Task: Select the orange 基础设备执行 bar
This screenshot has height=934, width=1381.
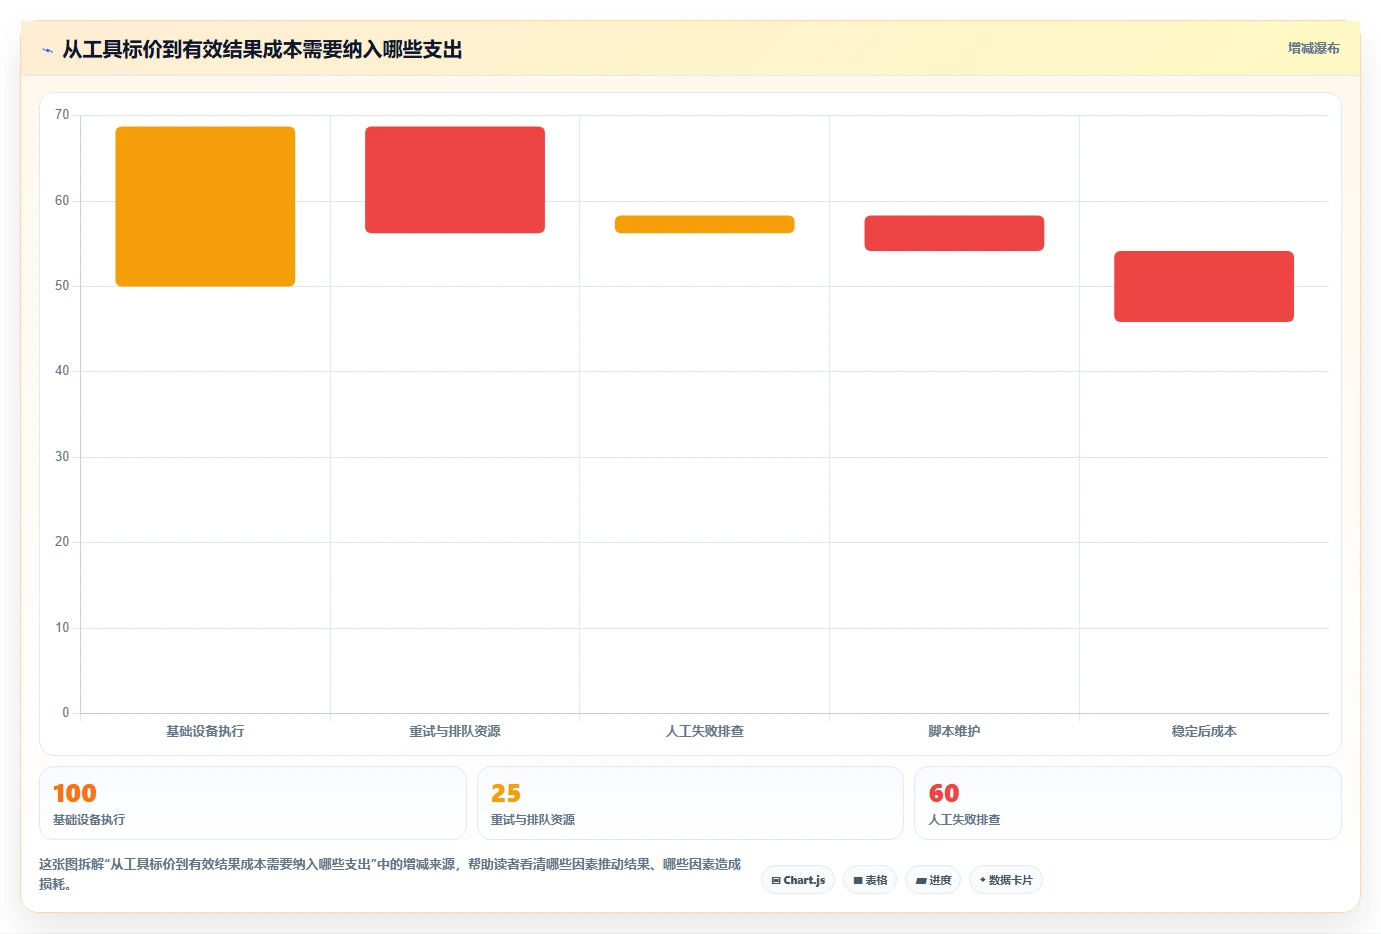Action: pyautogui.click(x=205, y=206)
